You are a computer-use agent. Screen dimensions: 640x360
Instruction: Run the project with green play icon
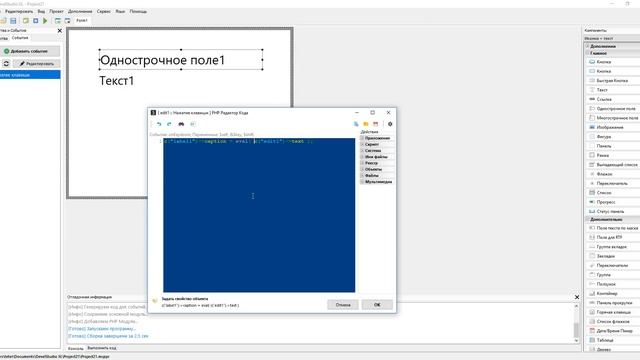(45, 20)
